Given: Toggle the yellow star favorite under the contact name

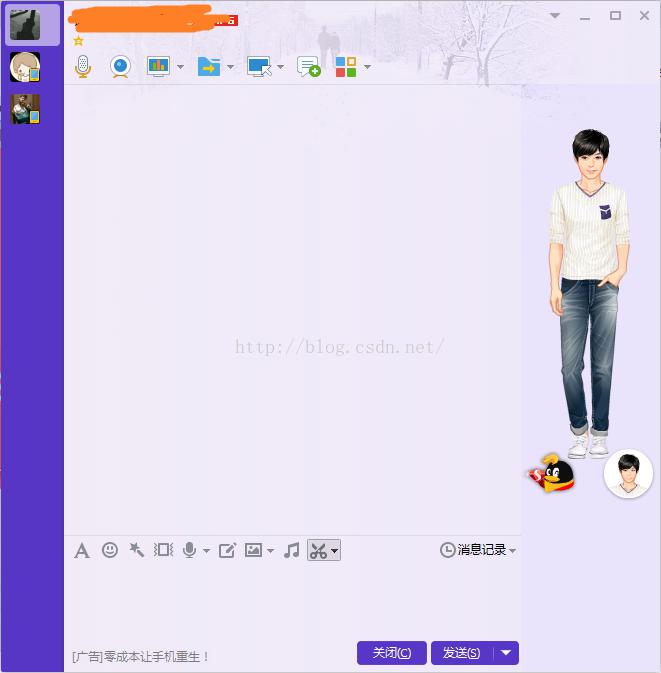Looking at the screenshot, I should click(79, 41).
